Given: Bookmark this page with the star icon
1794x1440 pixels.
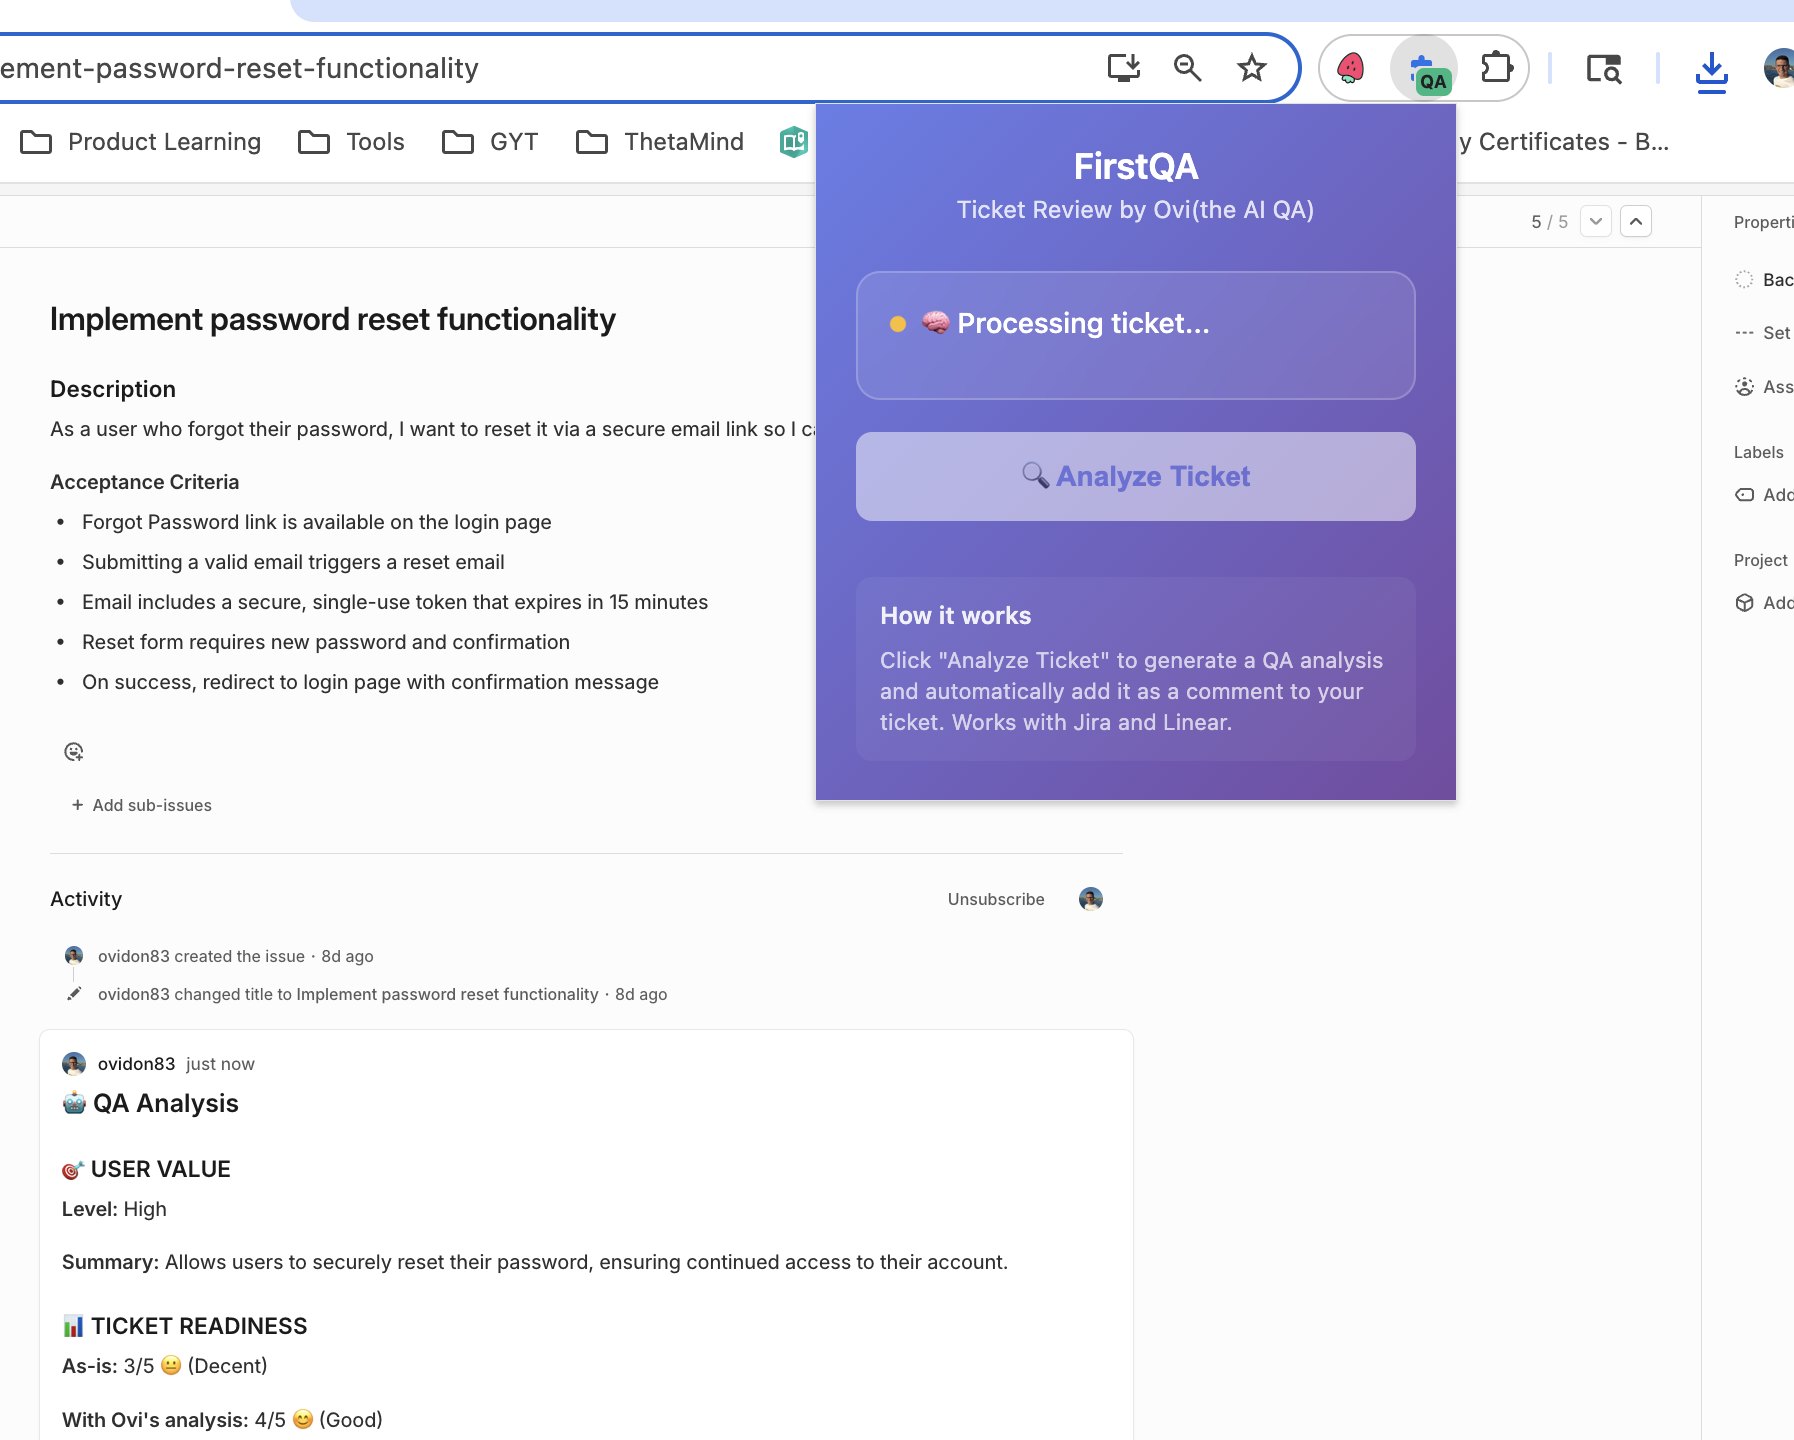Looking at the screenshot, I should click(1251, 68).
